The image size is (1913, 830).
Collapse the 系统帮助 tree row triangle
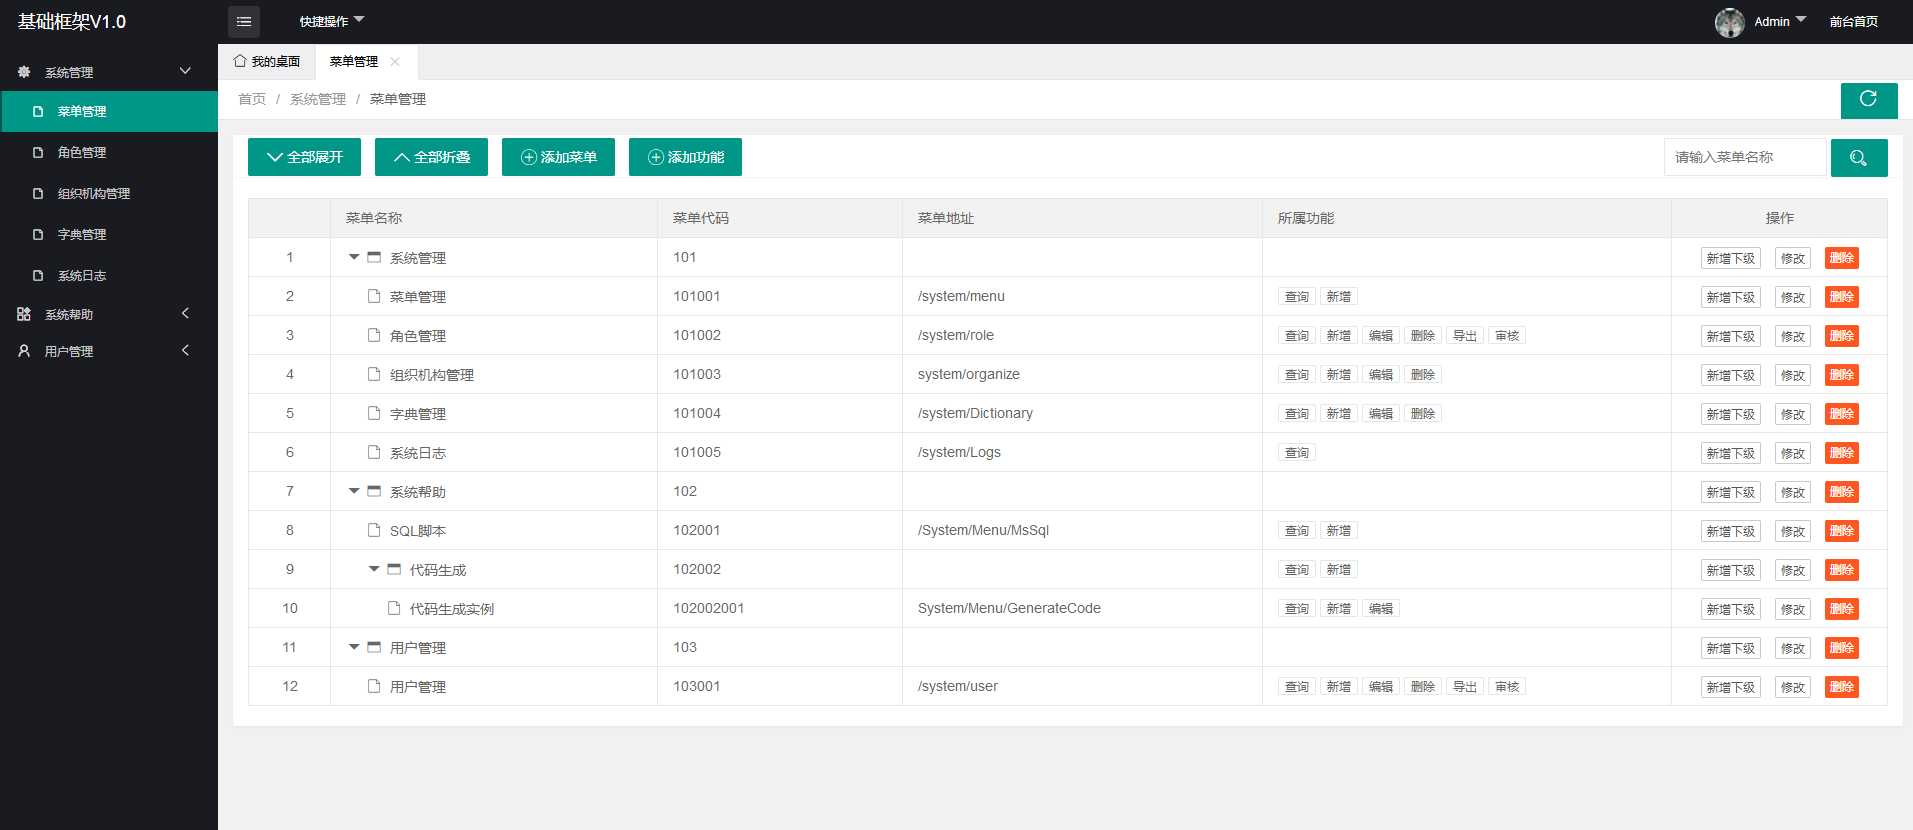coord(354,491)
